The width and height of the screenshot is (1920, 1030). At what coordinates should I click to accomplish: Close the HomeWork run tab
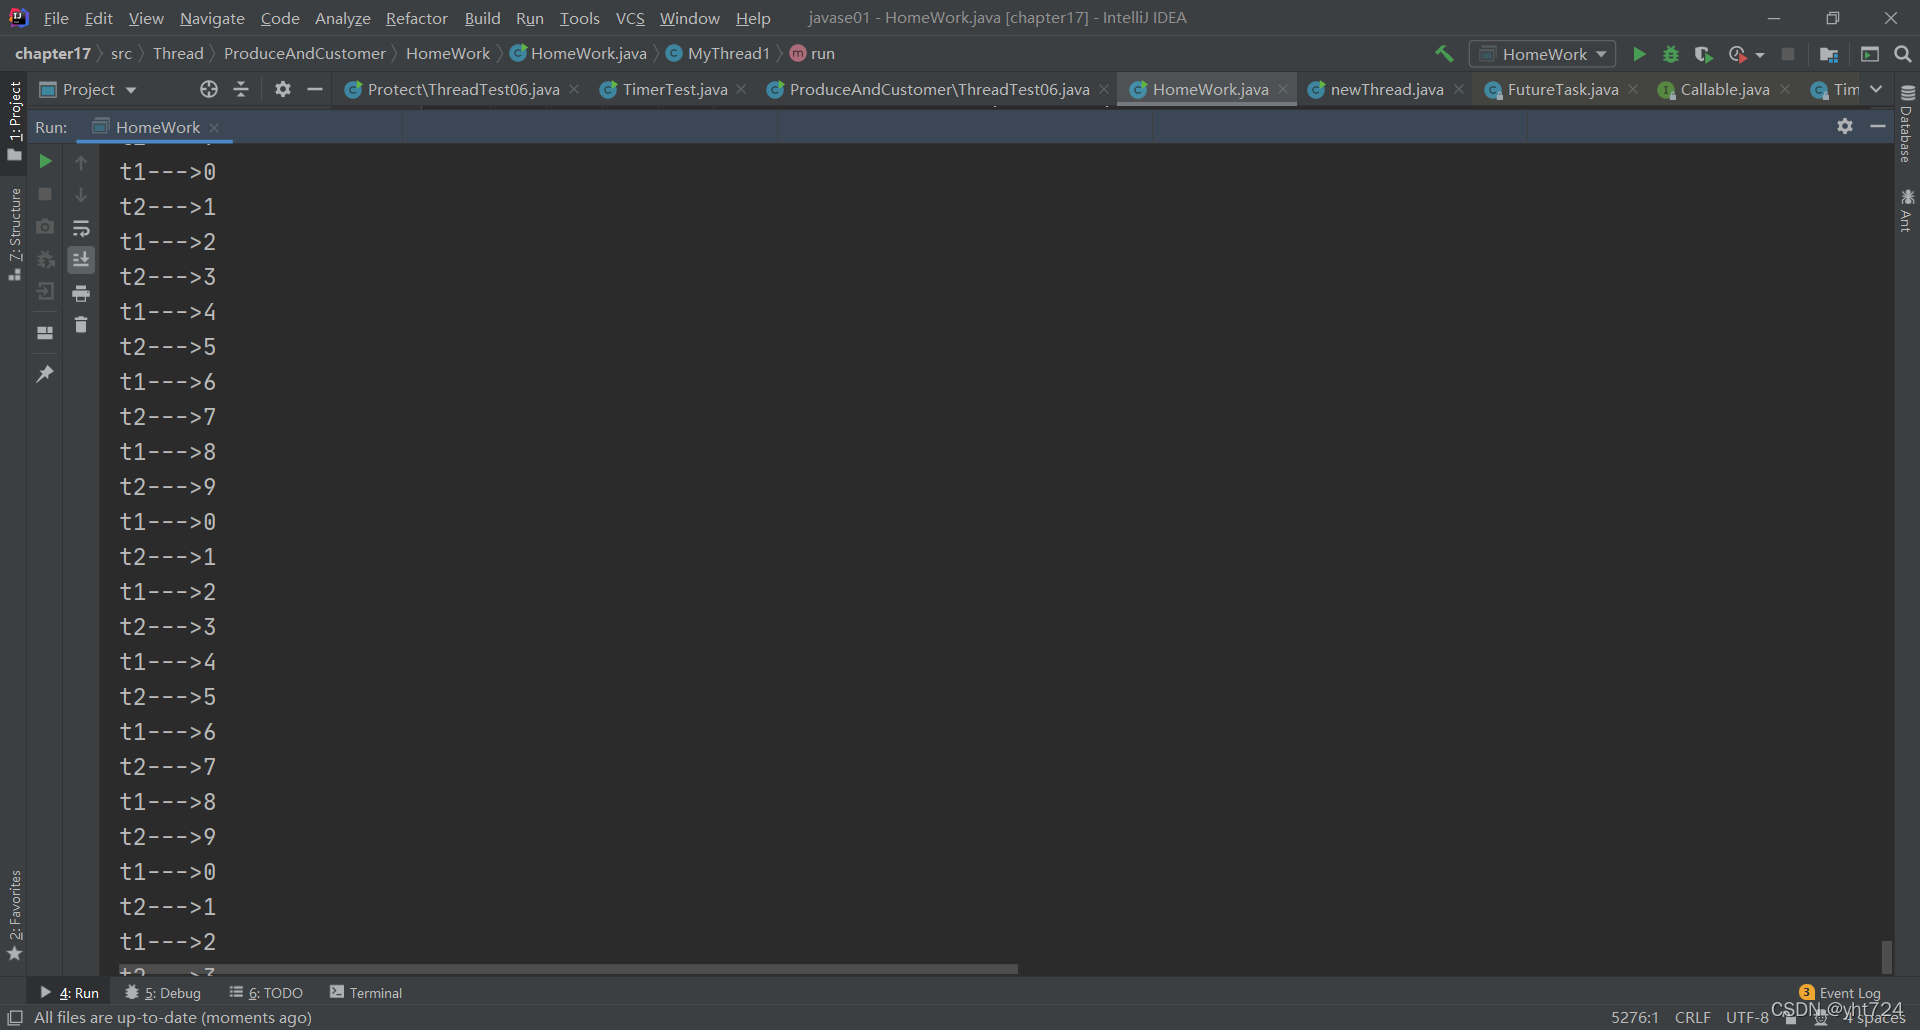(214, 128)
